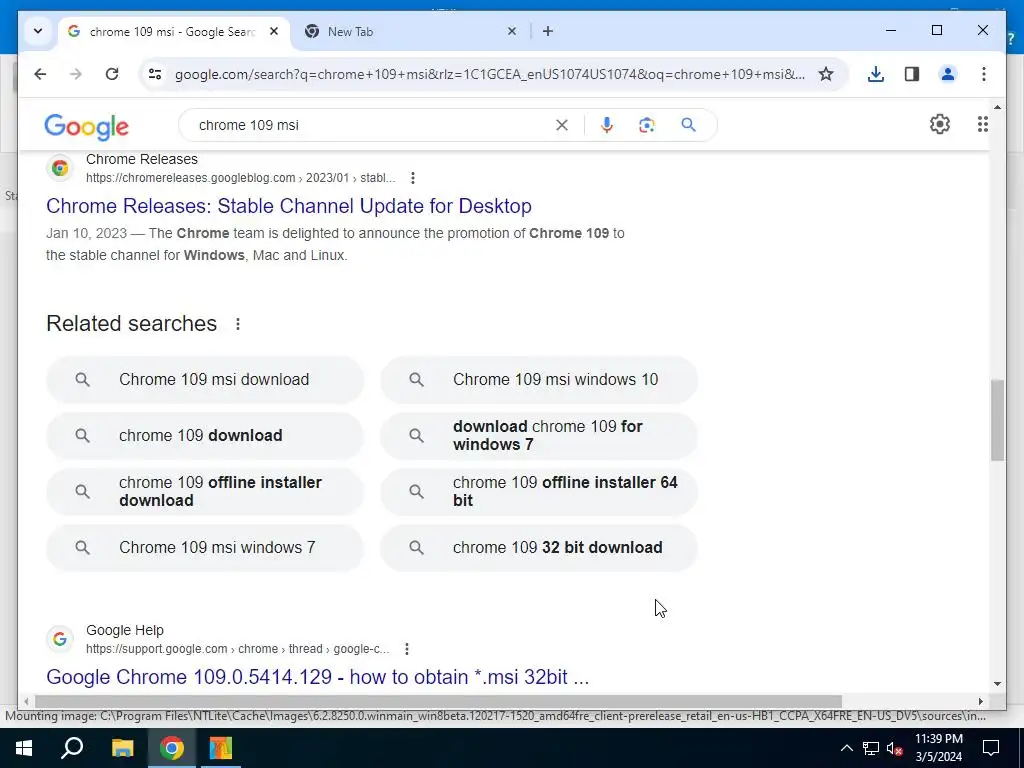Screen dimensions: 1024x768
Task: Search 'chrome 109 download' suggestion
Action: (x=205, y=436)
